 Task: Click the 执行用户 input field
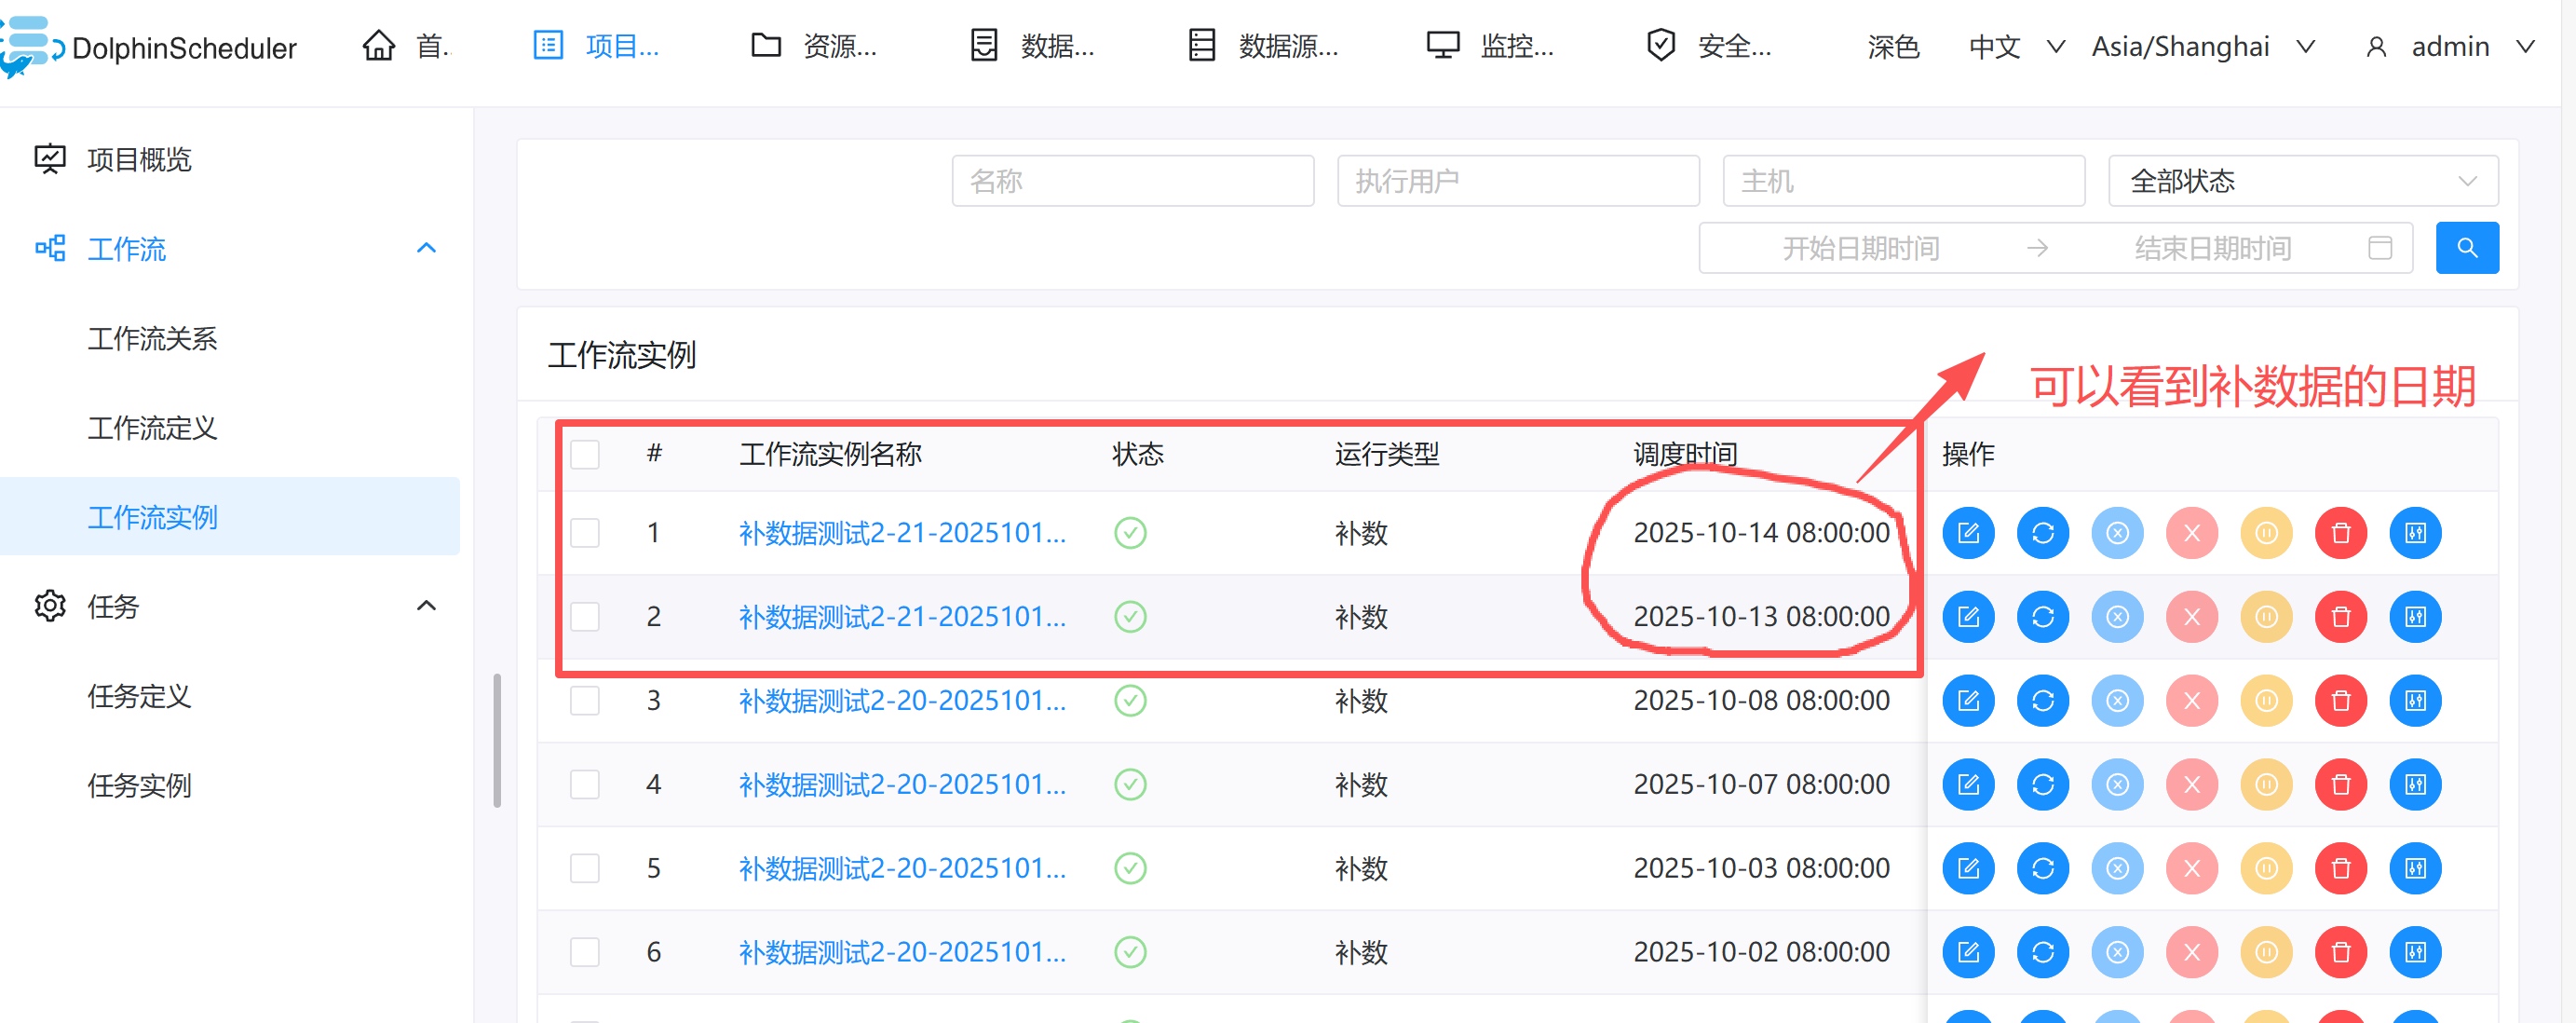pos(1517,181)
